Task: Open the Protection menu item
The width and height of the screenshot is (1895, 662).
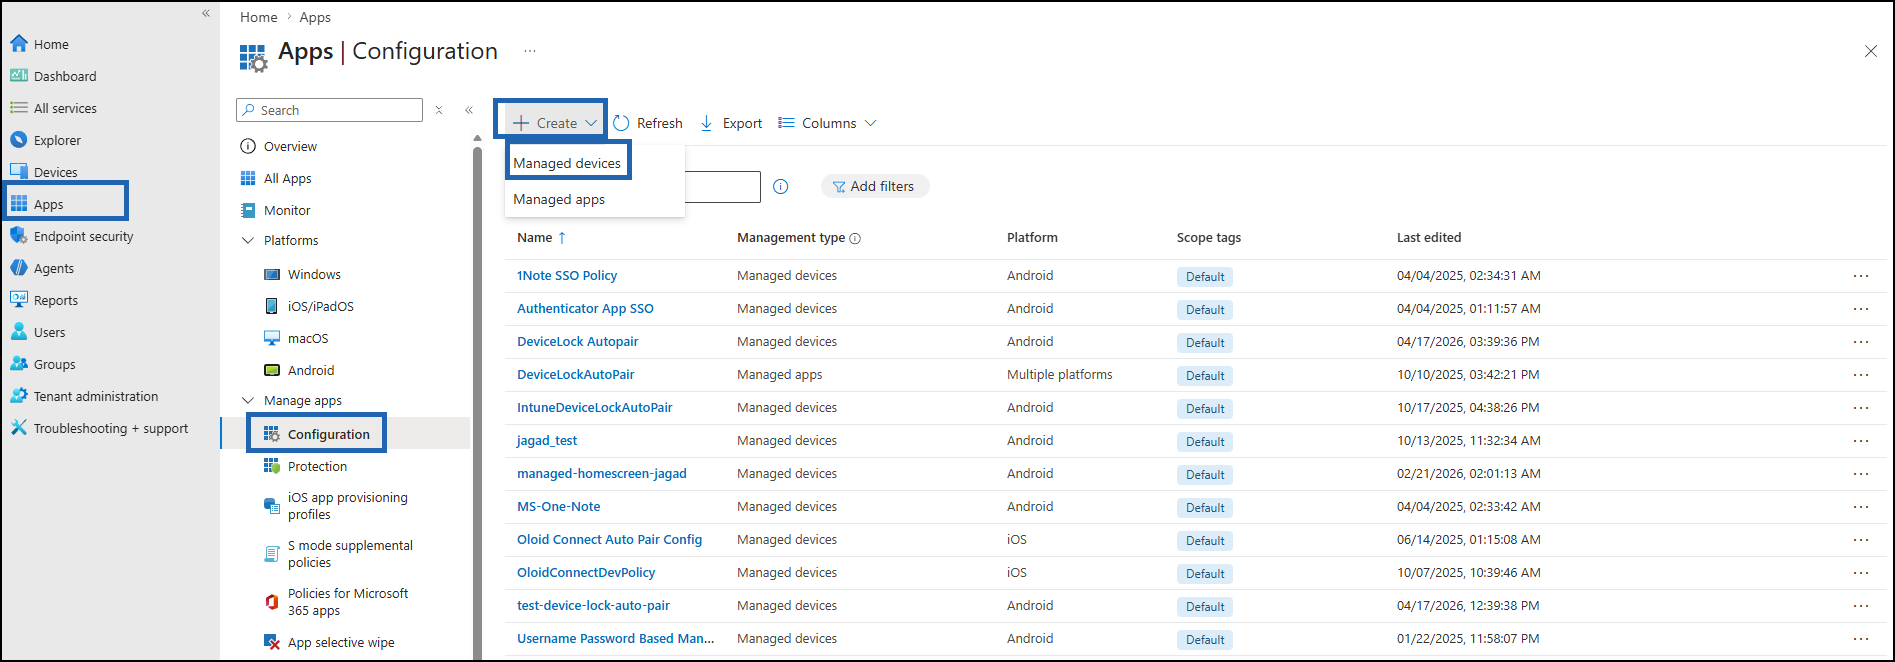Action: pos(317,466)
